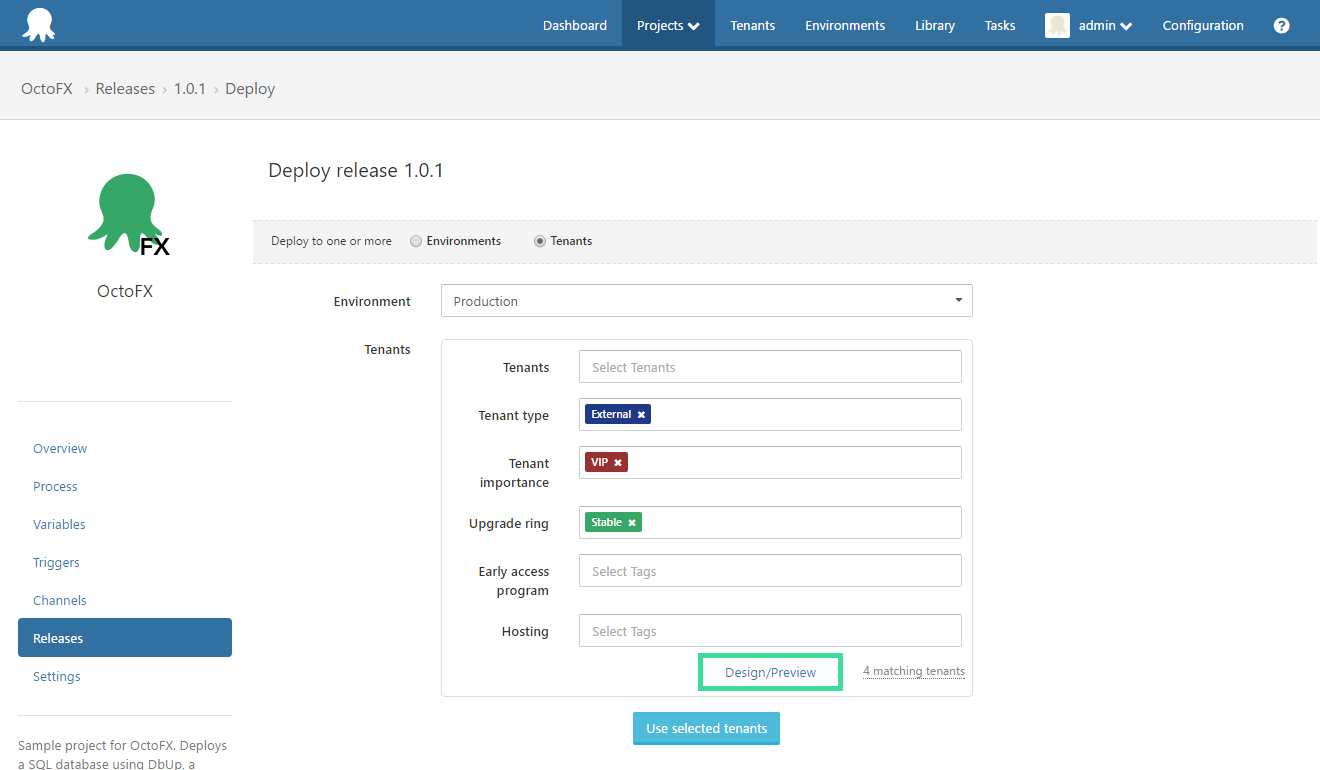Open the 4 matching tenants link
The image size is (1320, 770).
913,671
